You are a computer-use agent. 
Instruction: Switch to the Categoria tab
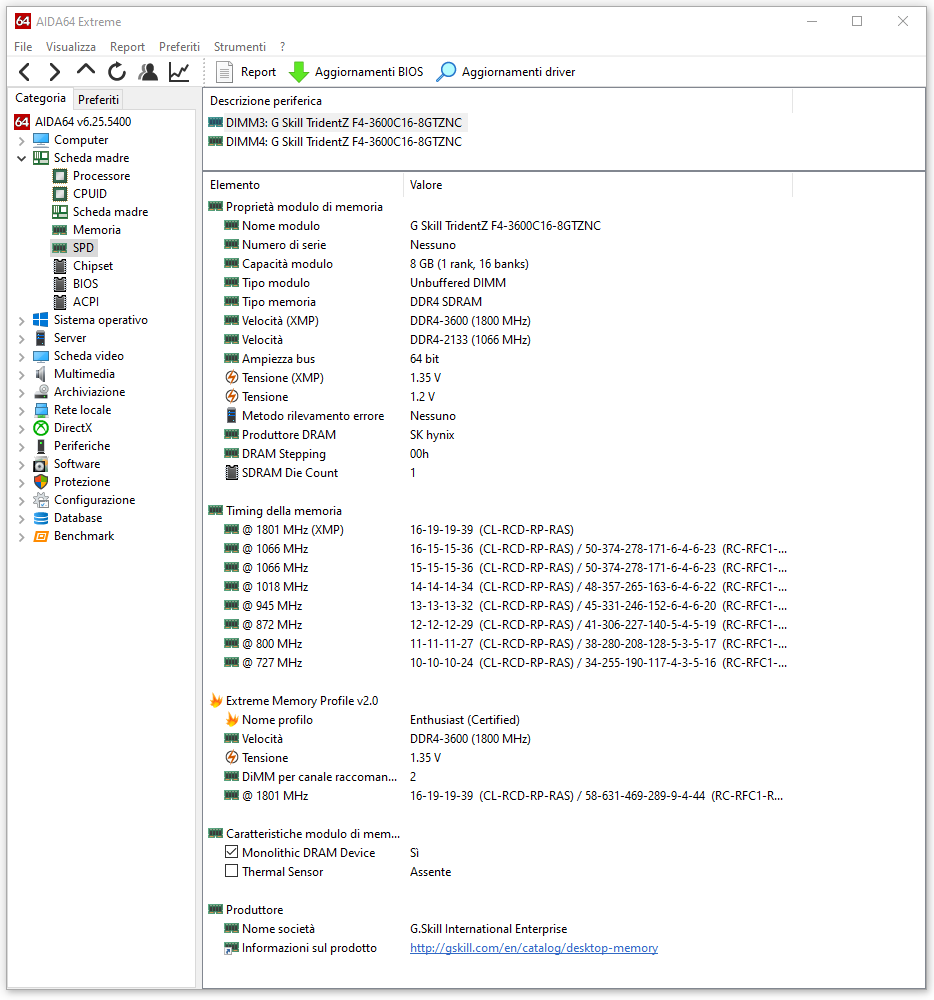tap(40, 98)
